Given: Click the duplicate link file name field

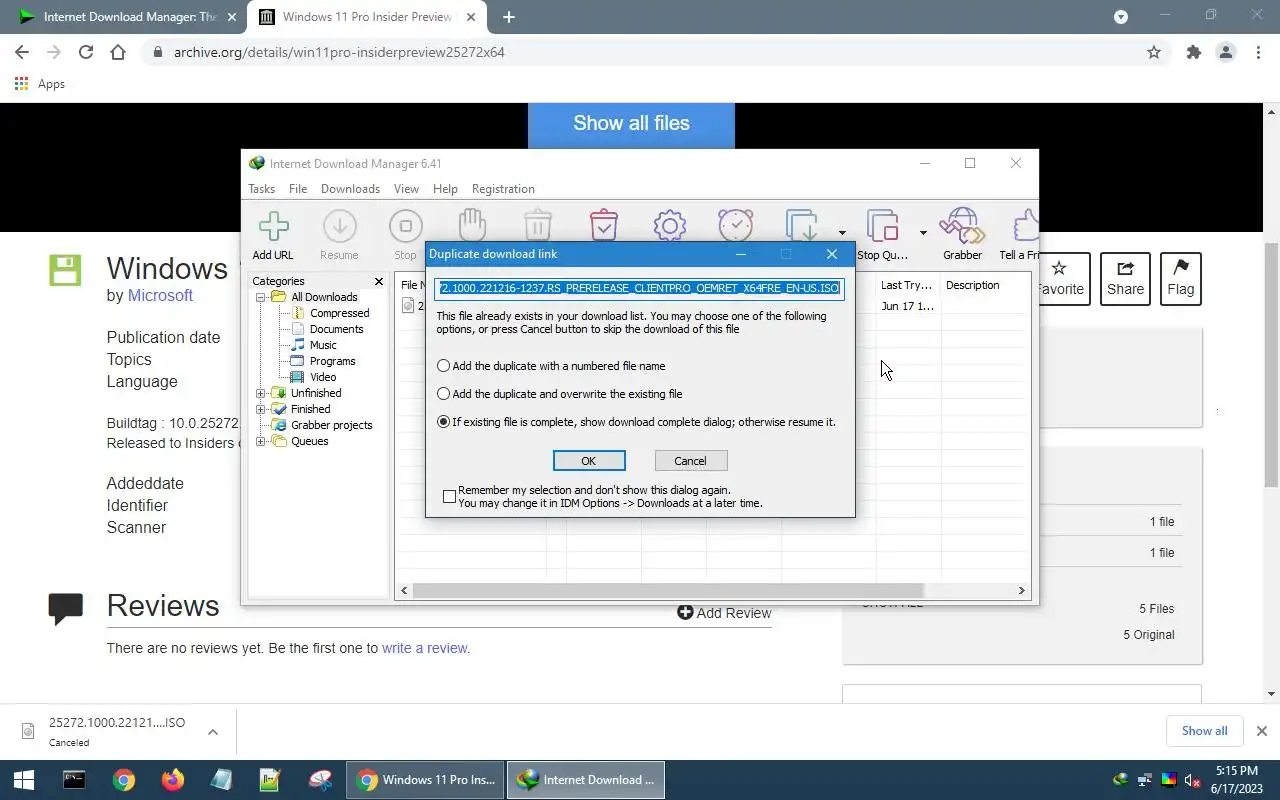Looking at the screenshot, I should pos(640,288).
